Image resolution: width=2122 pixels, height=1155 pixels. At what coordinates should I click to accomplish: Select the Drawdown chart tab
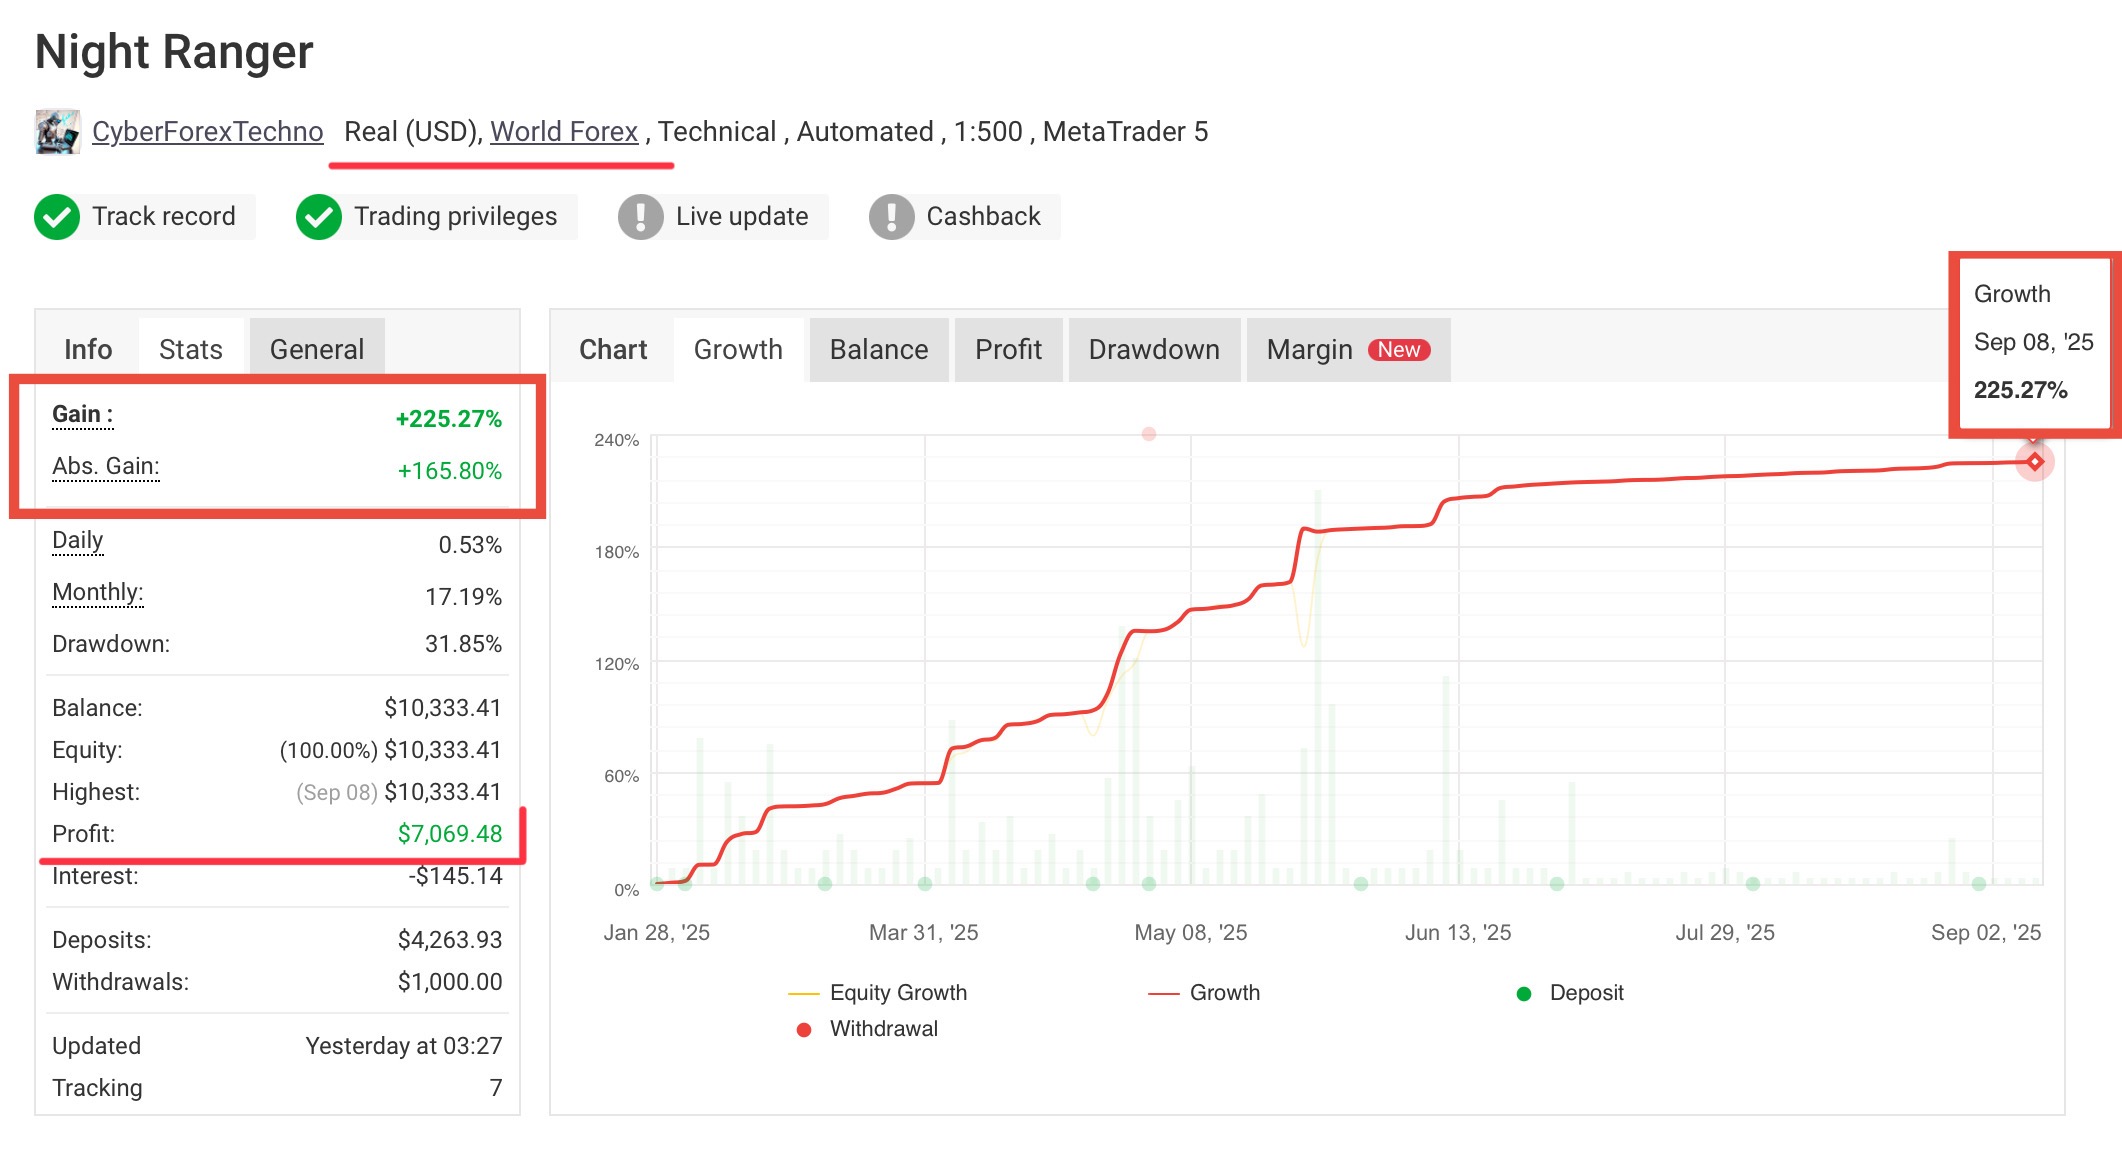point(1153,350)
